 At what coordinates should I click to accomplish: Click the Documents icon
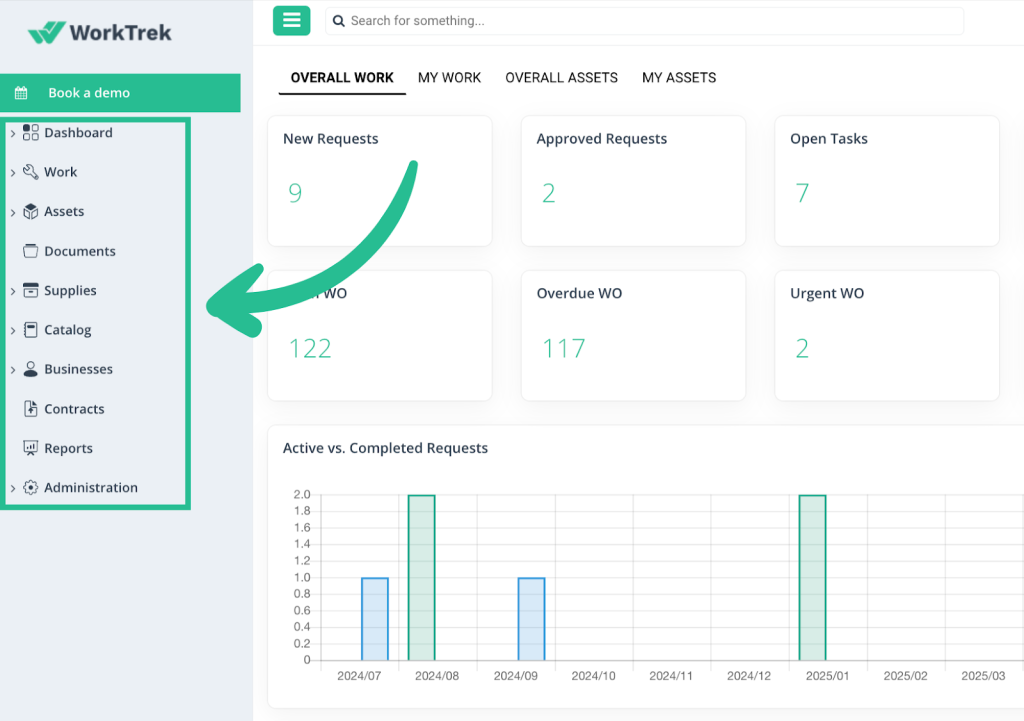33,251
